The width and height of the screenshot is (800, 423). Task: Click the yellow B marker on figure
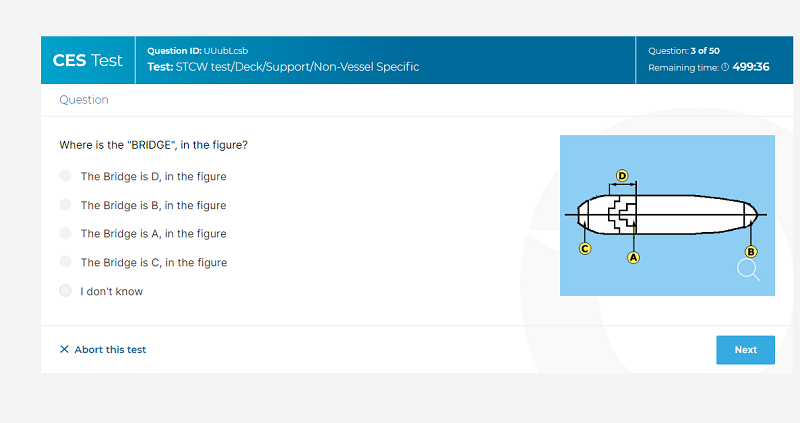pyautogui.click(x=752, y=251)
